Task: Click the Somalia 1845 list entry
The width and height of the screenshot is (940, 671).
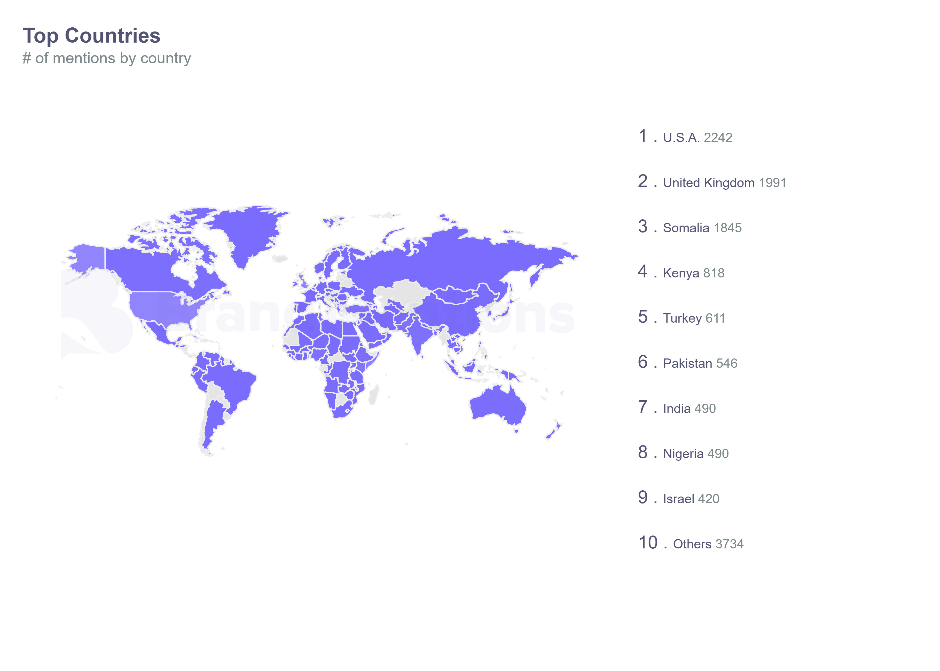Action: 702,228
